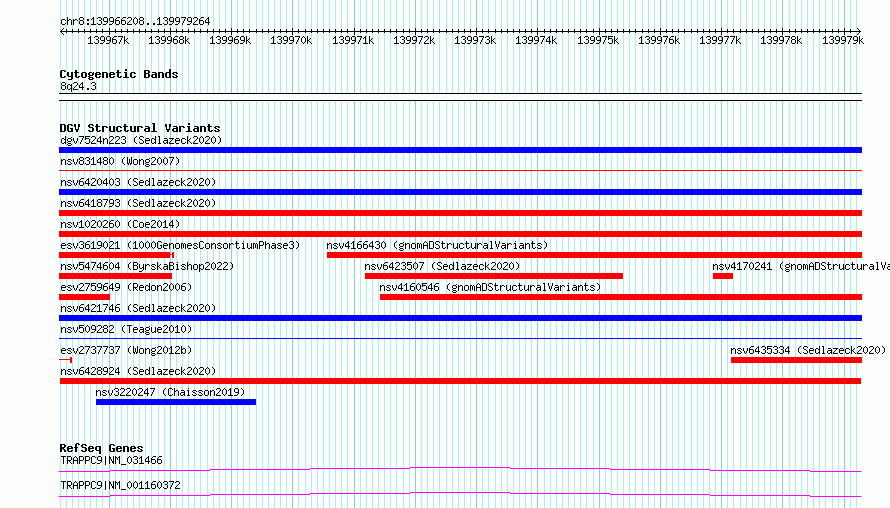The width and height of the screenshot is (890, 508).
Task: Click the nsv6418793 (Sedlazeck2020) label
Action: [138, 203]
